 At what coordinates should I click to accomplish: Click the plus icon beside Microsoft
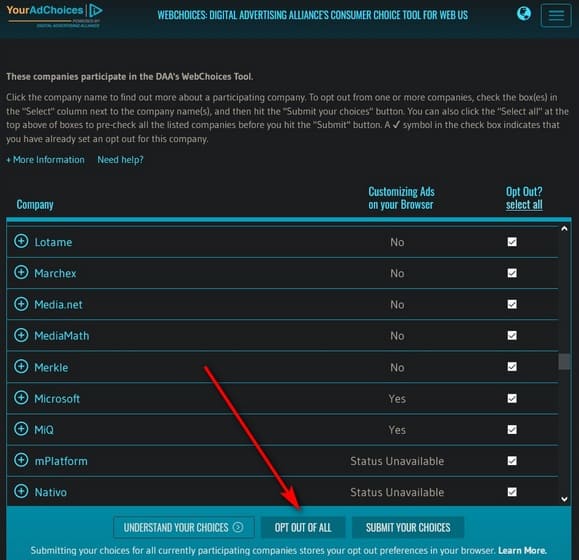21,398
